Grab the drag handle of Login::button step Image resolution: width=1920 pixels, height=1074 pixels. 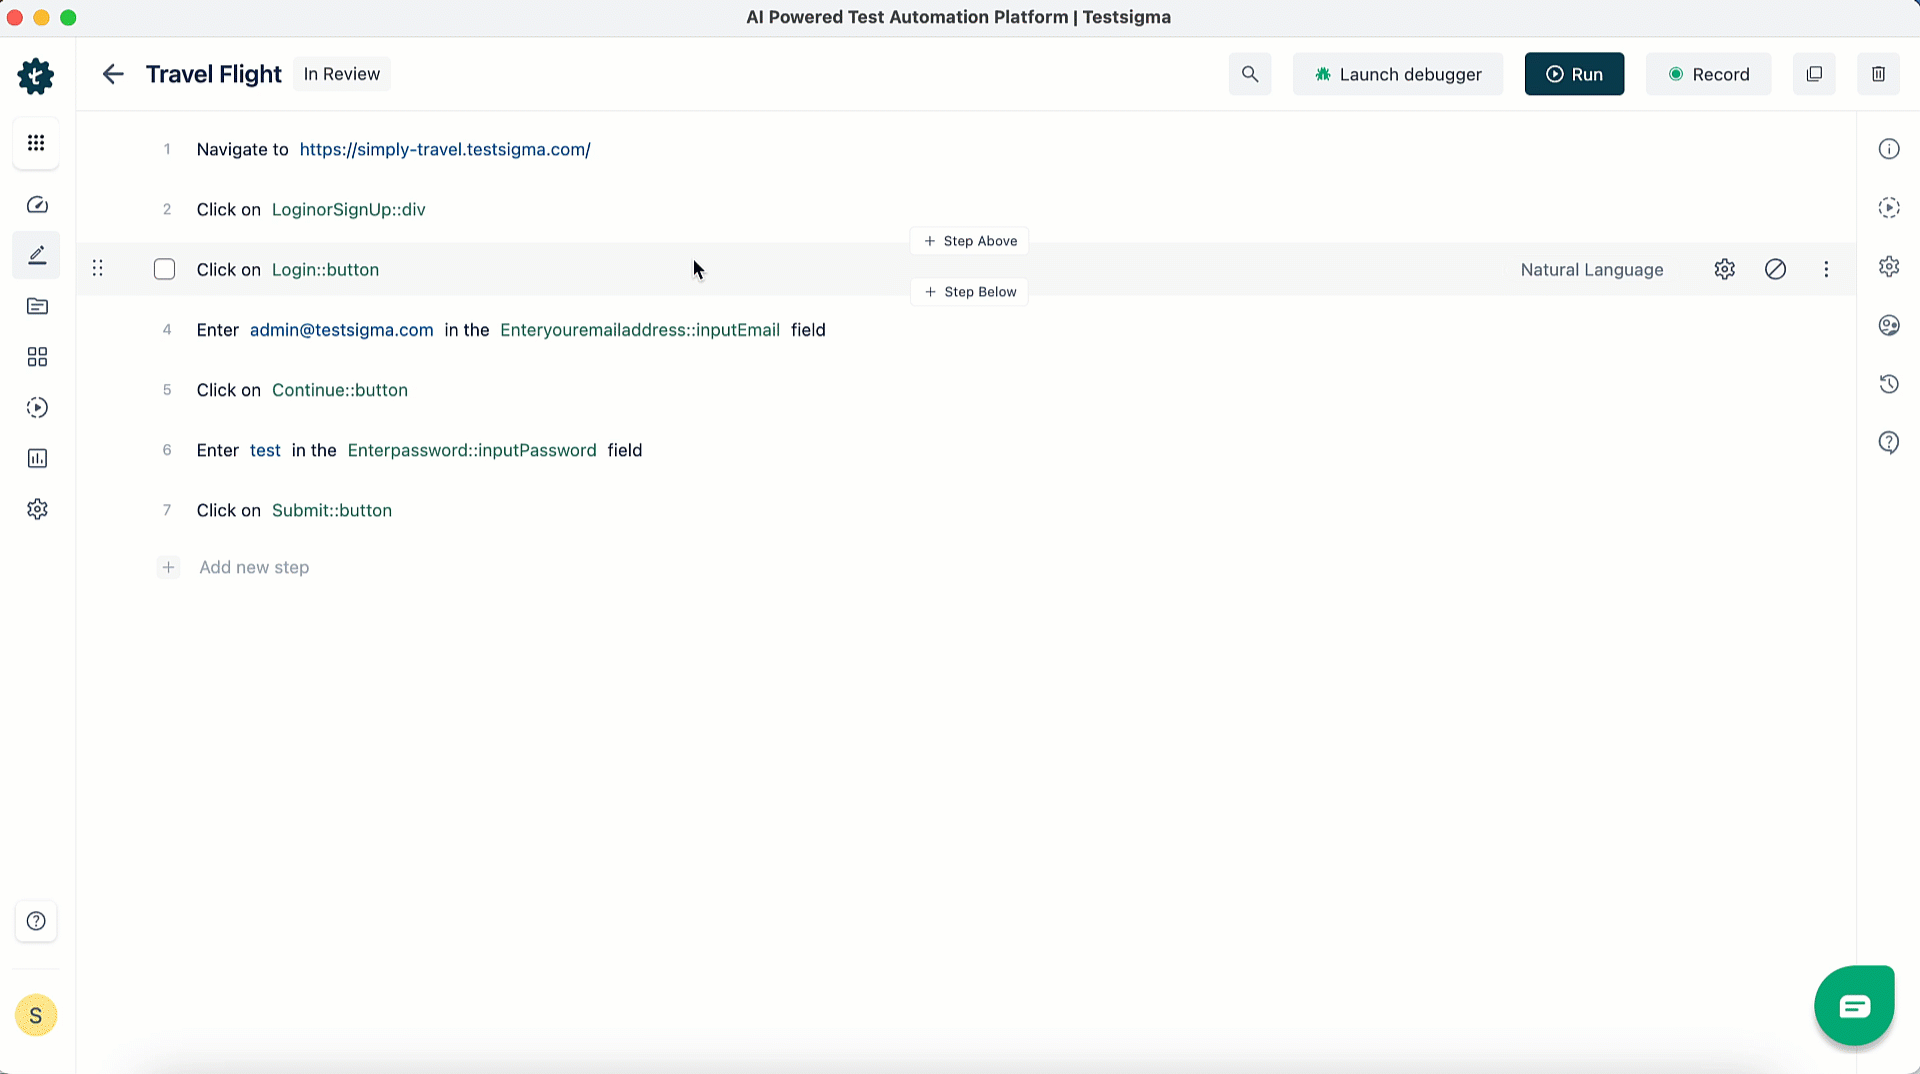[98, 268]
